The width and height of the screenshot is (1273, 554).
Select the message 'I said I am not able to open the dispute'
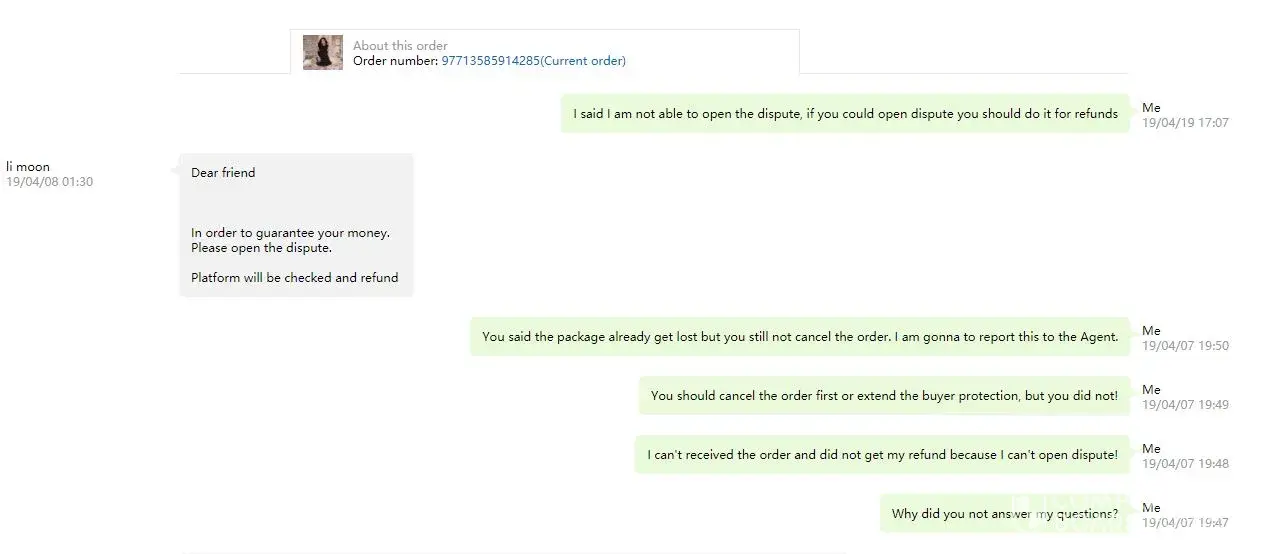point(845,114)
